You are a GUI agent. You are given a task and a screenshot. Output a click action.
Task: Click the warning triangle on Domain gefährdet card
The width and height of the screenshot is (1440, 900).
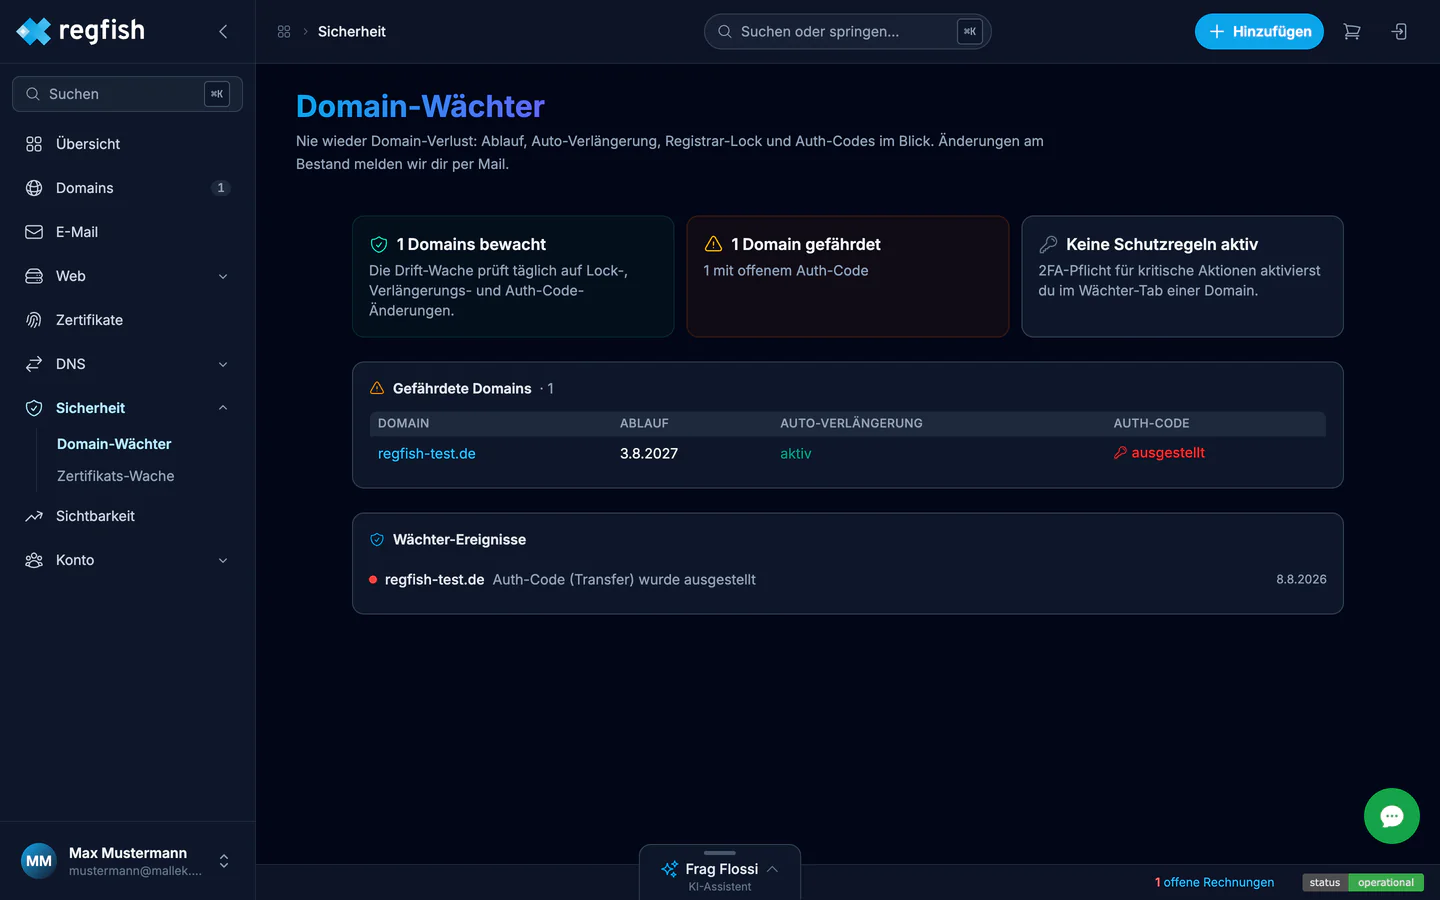pyautogui.click(x=713, y=244)
